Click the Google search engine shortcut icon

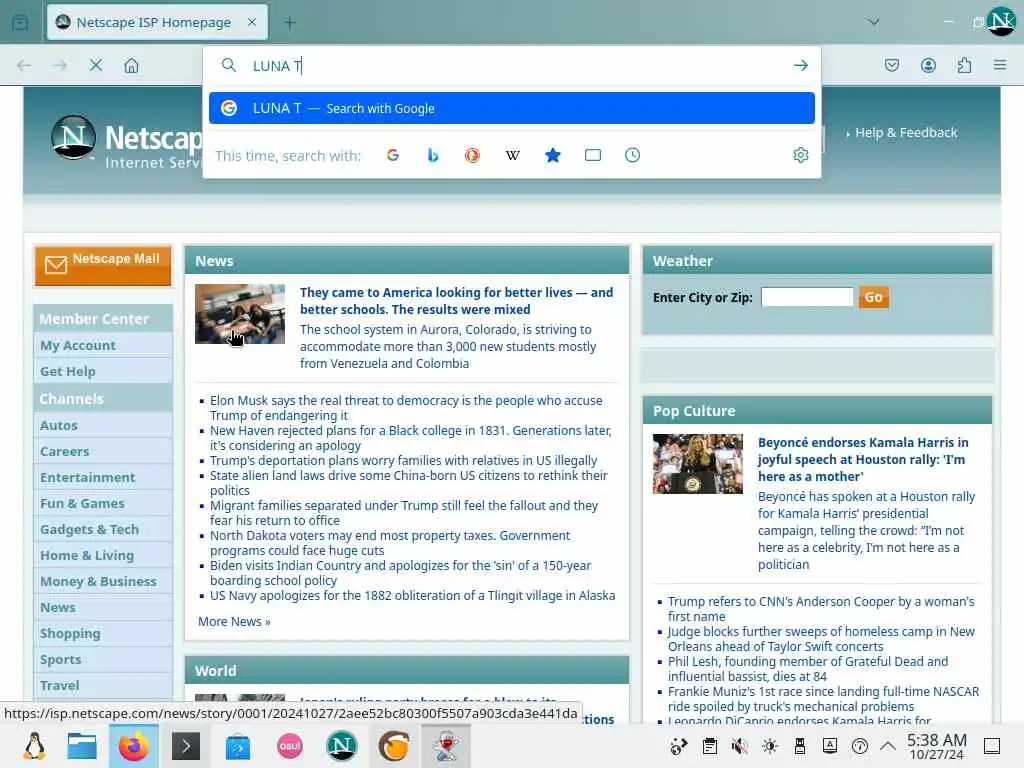tap(392, 155)
